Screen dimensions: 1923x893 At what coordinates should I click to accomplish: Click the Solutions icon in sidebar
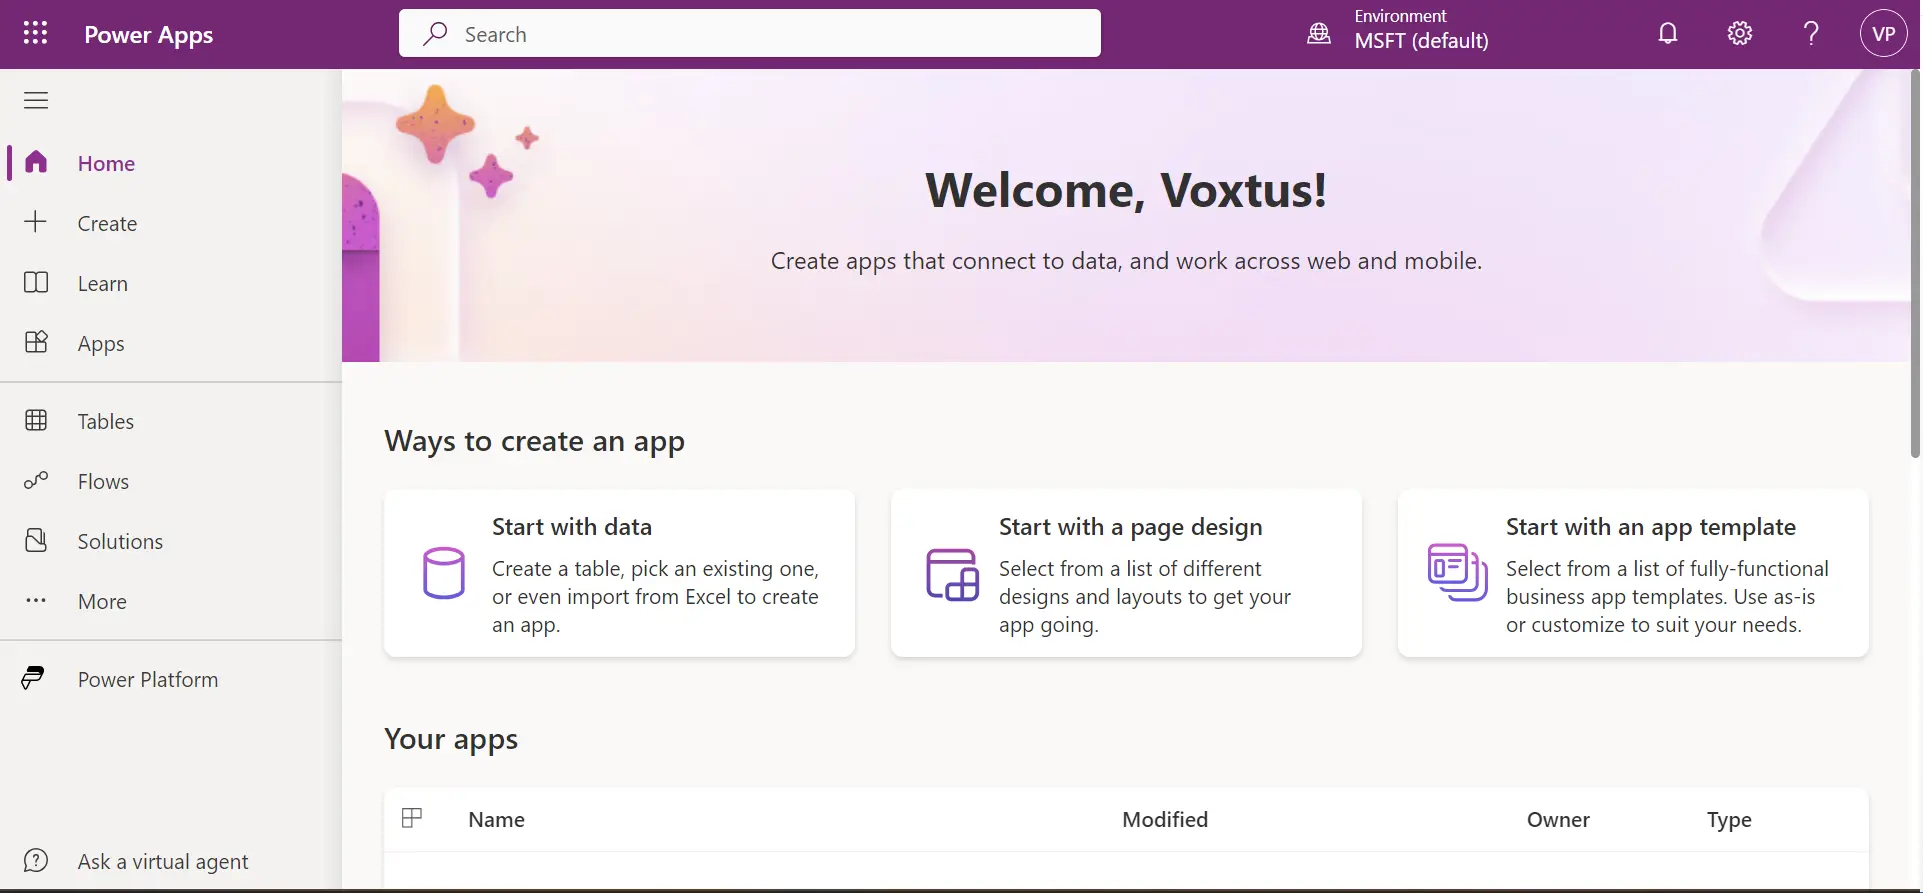(36, 540)
